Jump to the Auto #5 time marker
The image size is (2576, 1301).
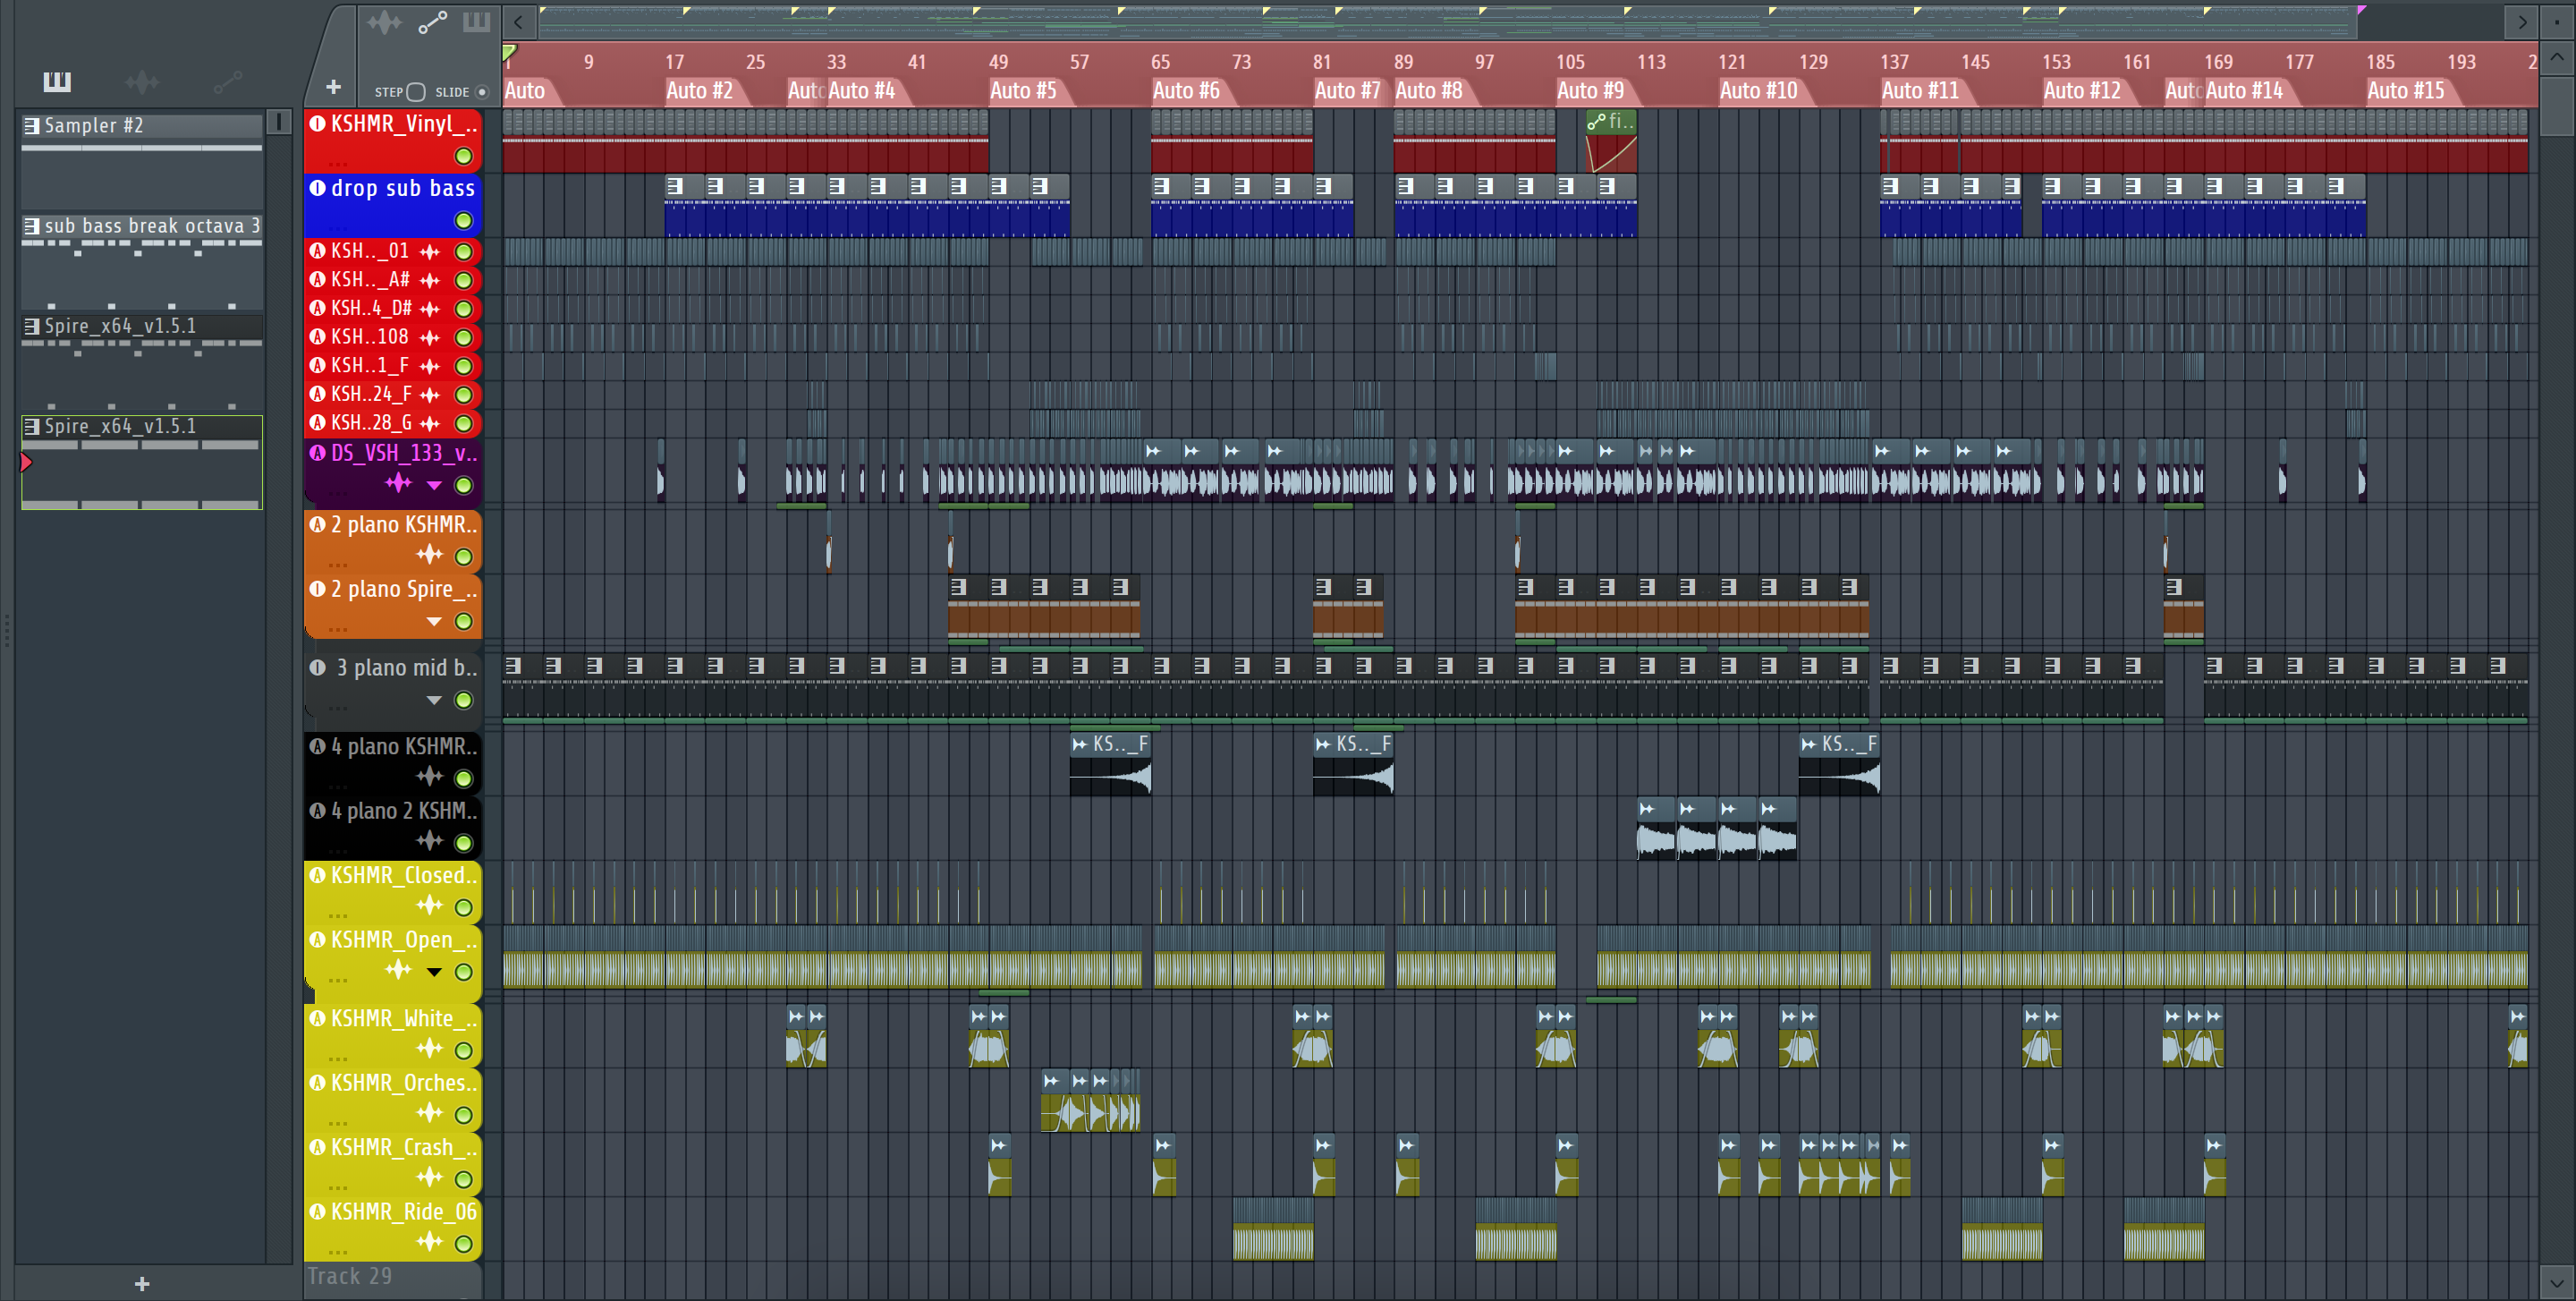[1023, 91]
